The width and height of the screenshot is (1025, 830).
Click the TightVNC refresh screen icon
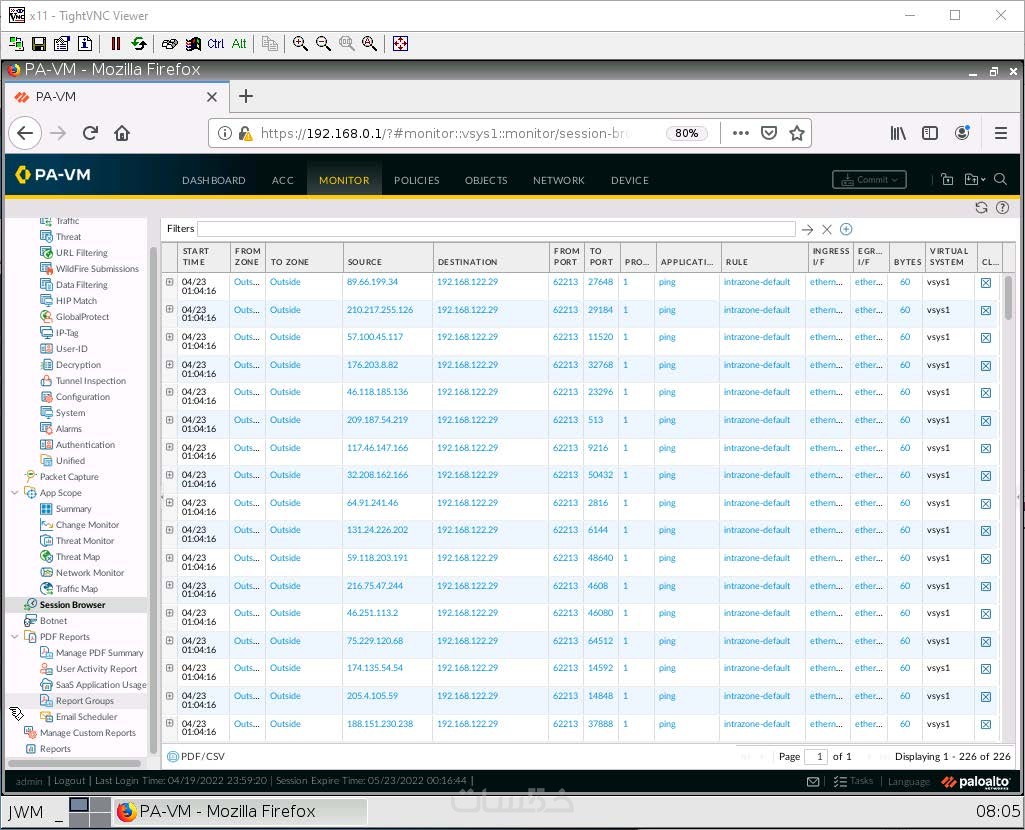(139, 44)
